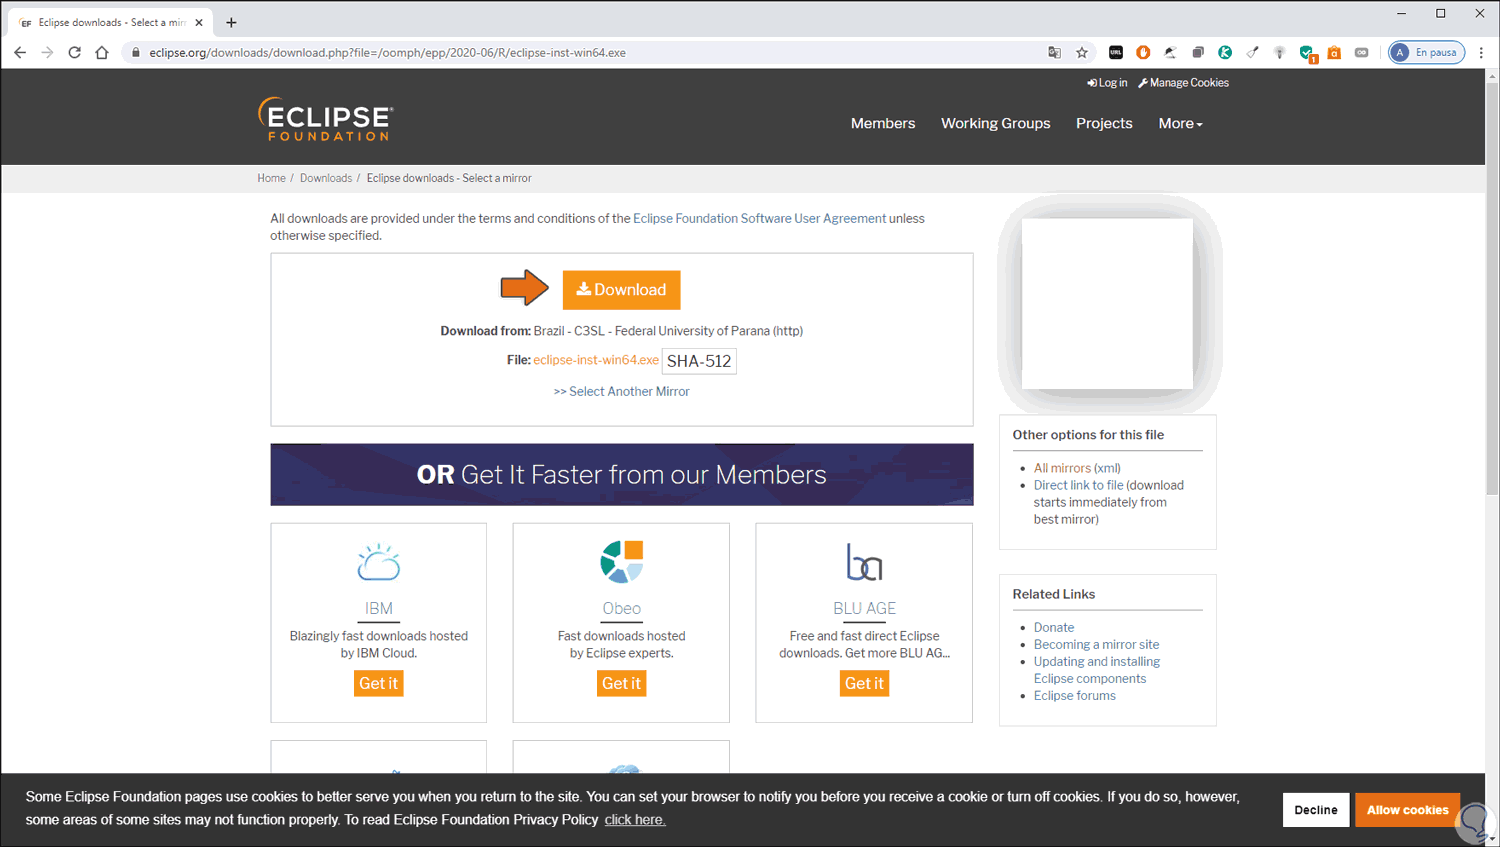Visit the Eclipse forums link
Viewport: 1500px width, 847px height.
[1074, 695]
